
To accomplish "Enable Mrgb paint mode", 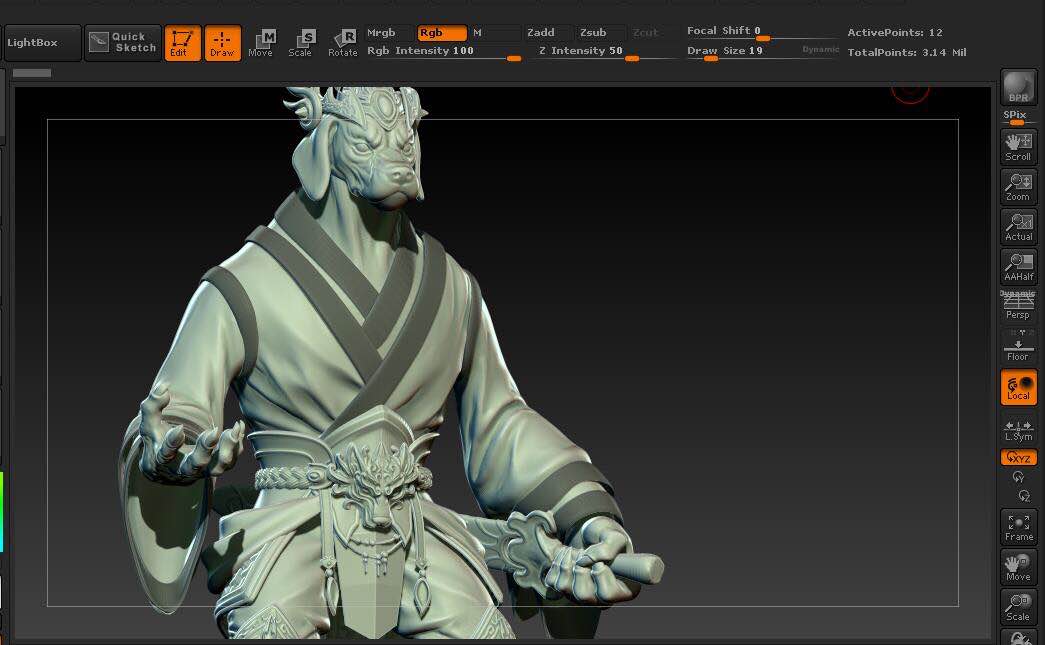I will pos(389,33).
